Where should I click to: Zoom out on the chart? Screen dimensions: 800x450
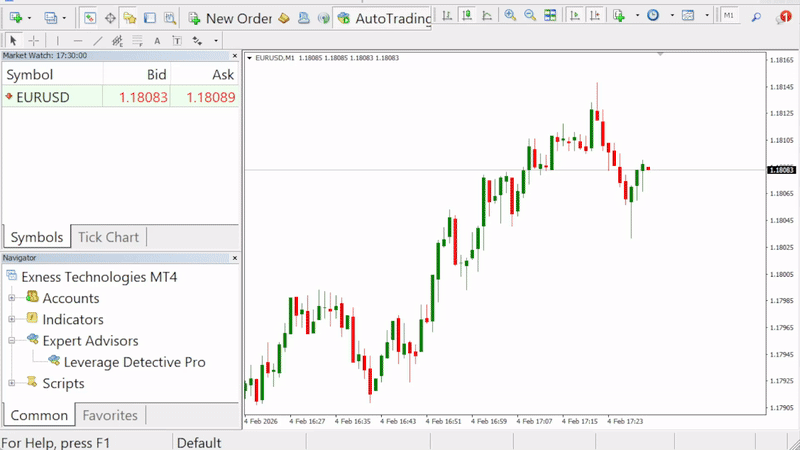point(530,15)
